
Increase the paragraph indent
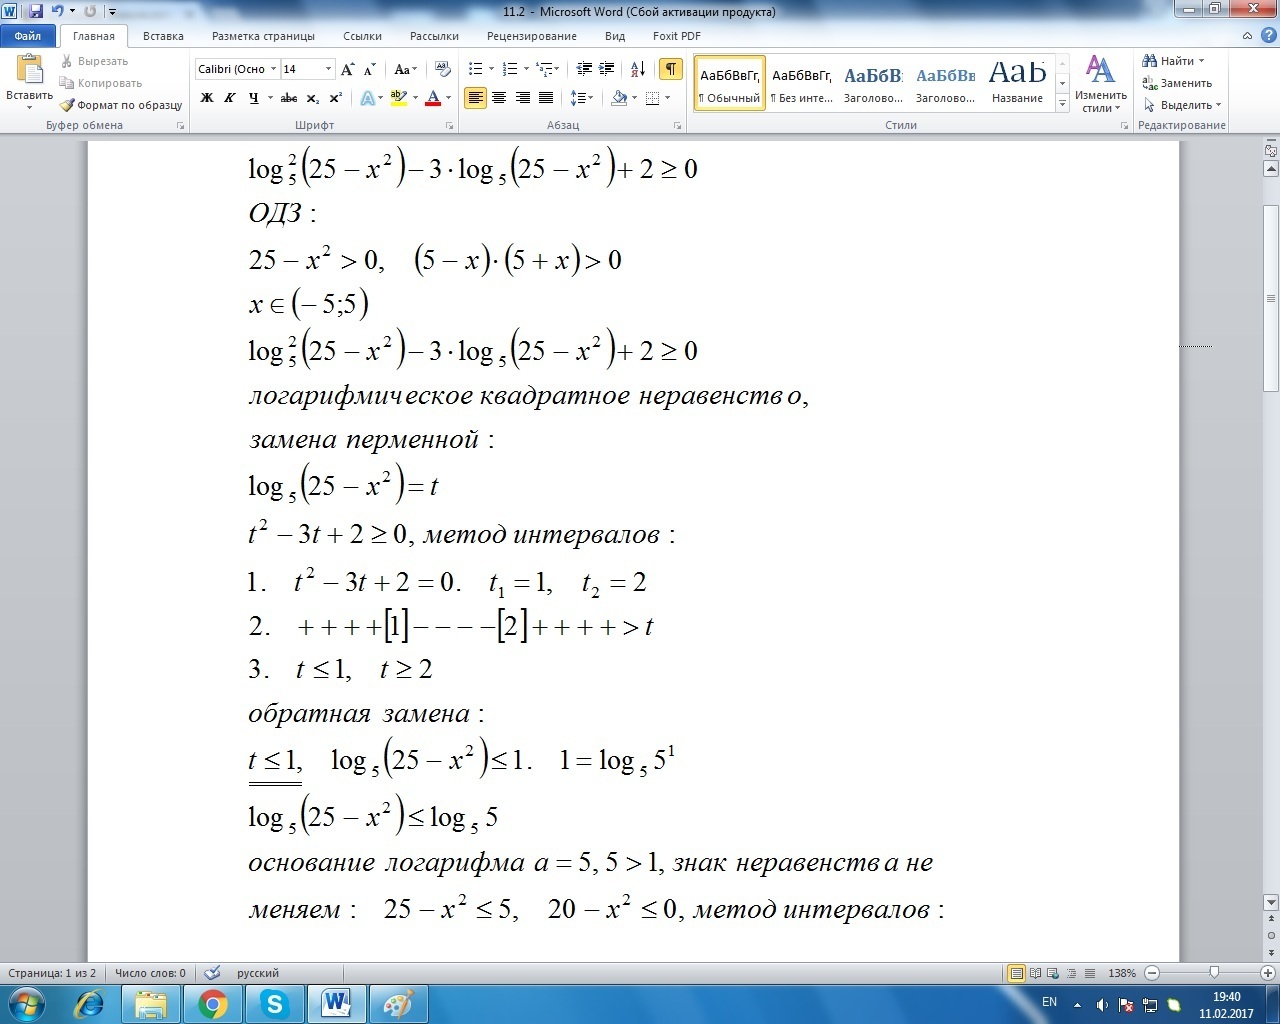pyautogui.click(x=607, y=69)
